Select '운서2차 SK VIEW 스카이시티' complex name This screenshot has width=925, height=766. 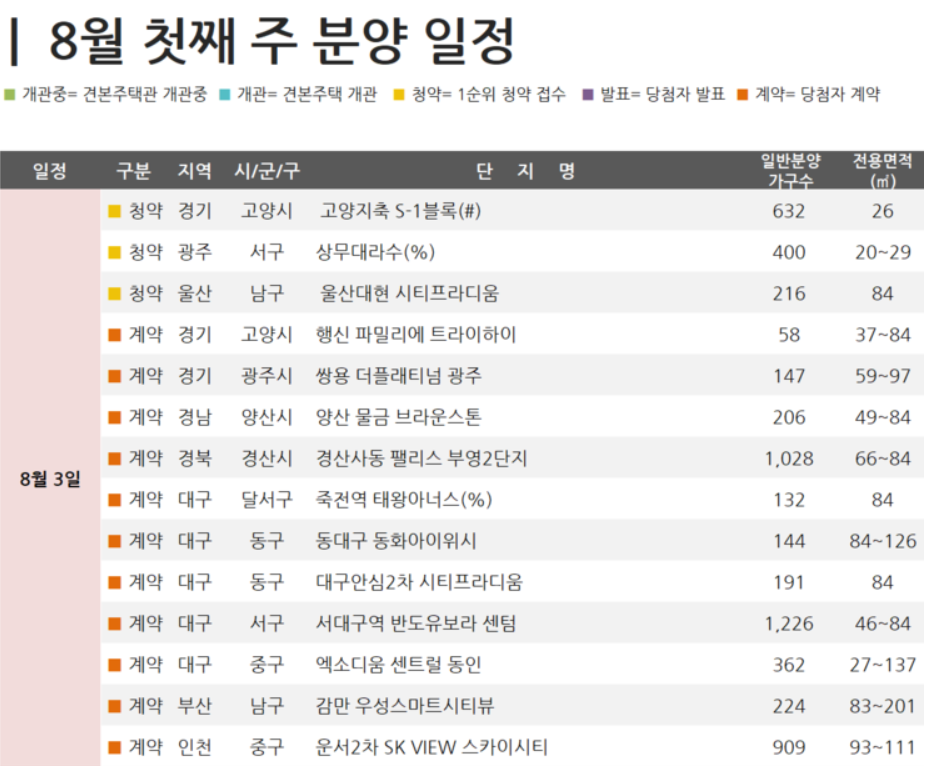pos(431,747)
